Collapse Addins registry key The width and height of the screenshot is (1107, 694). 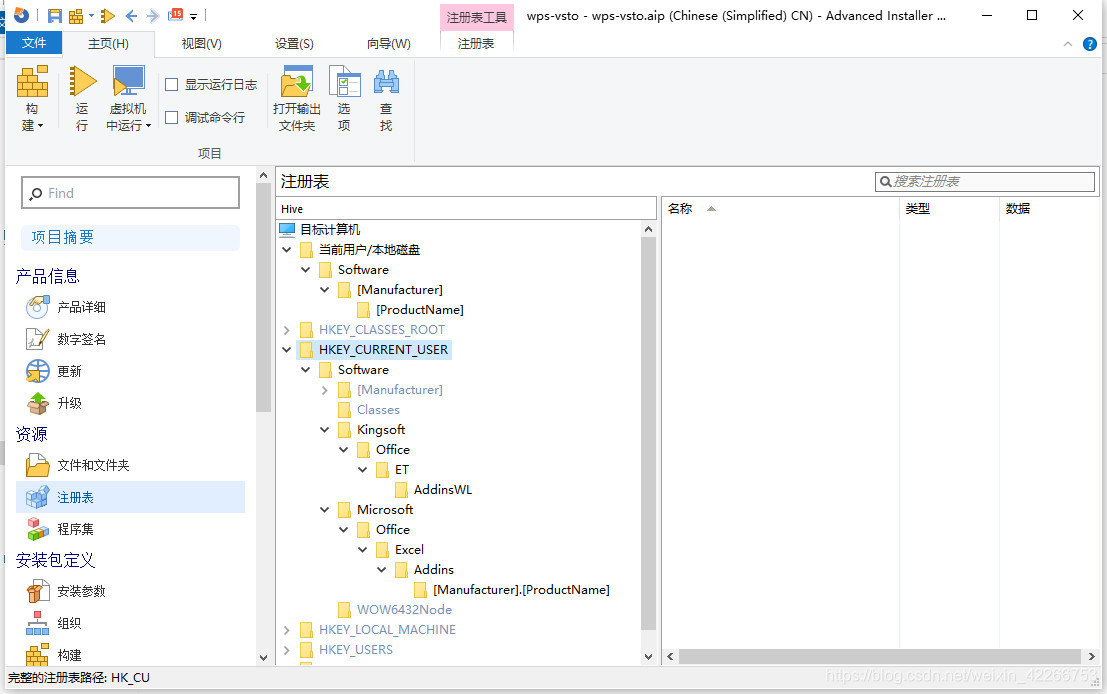tap(382, 569)
